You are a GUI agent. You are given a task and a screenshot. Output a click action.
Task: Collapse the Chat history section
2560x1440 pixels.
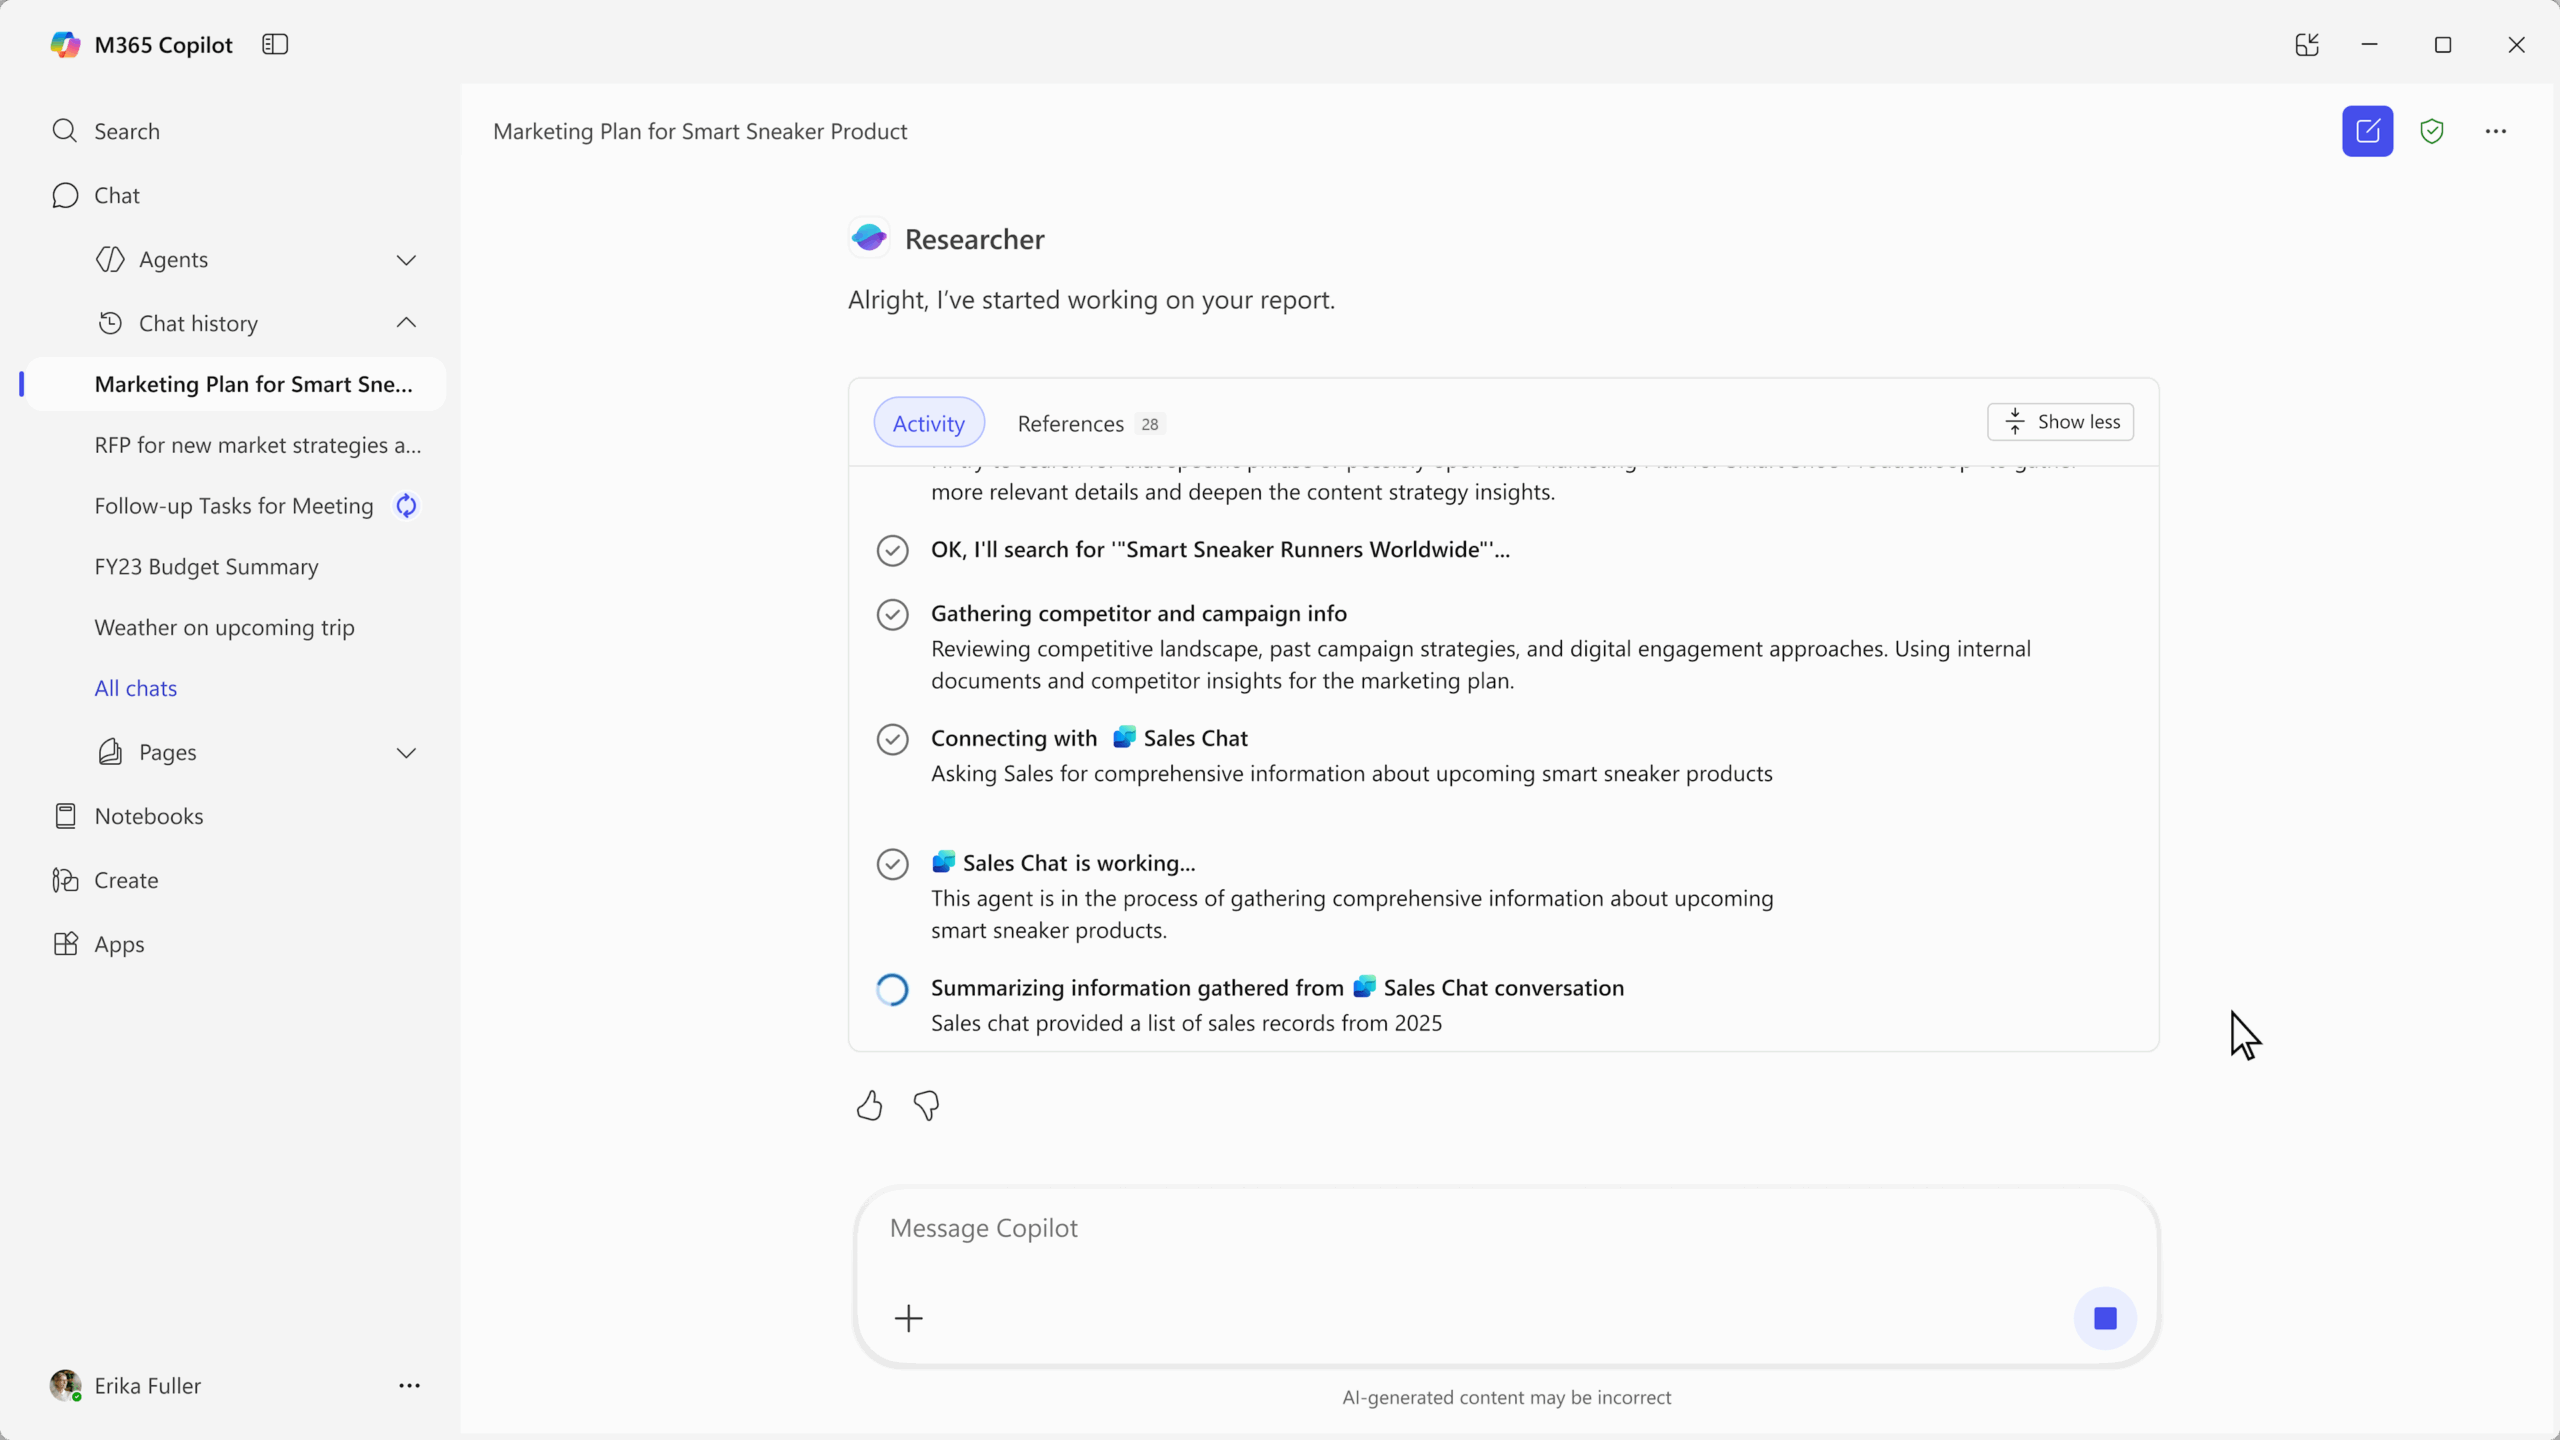coord(406,323)
